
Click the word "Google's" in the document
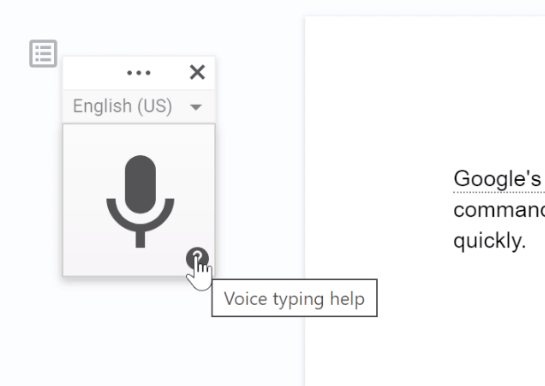[497, 179]
